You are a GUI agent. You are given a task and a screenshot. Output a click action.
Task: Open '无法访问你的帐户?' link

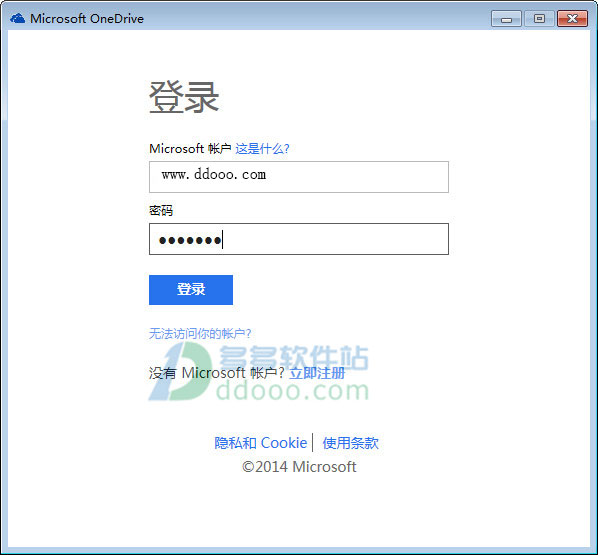[x=200, y=333]
